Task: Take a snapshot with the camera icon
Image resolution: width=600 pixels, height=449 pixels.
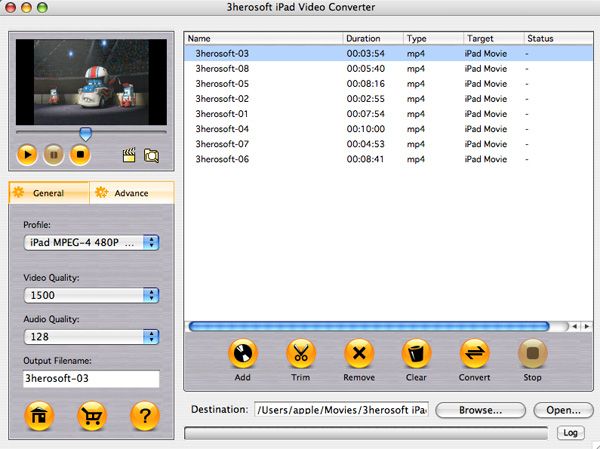Action: [x=151, y=156]
